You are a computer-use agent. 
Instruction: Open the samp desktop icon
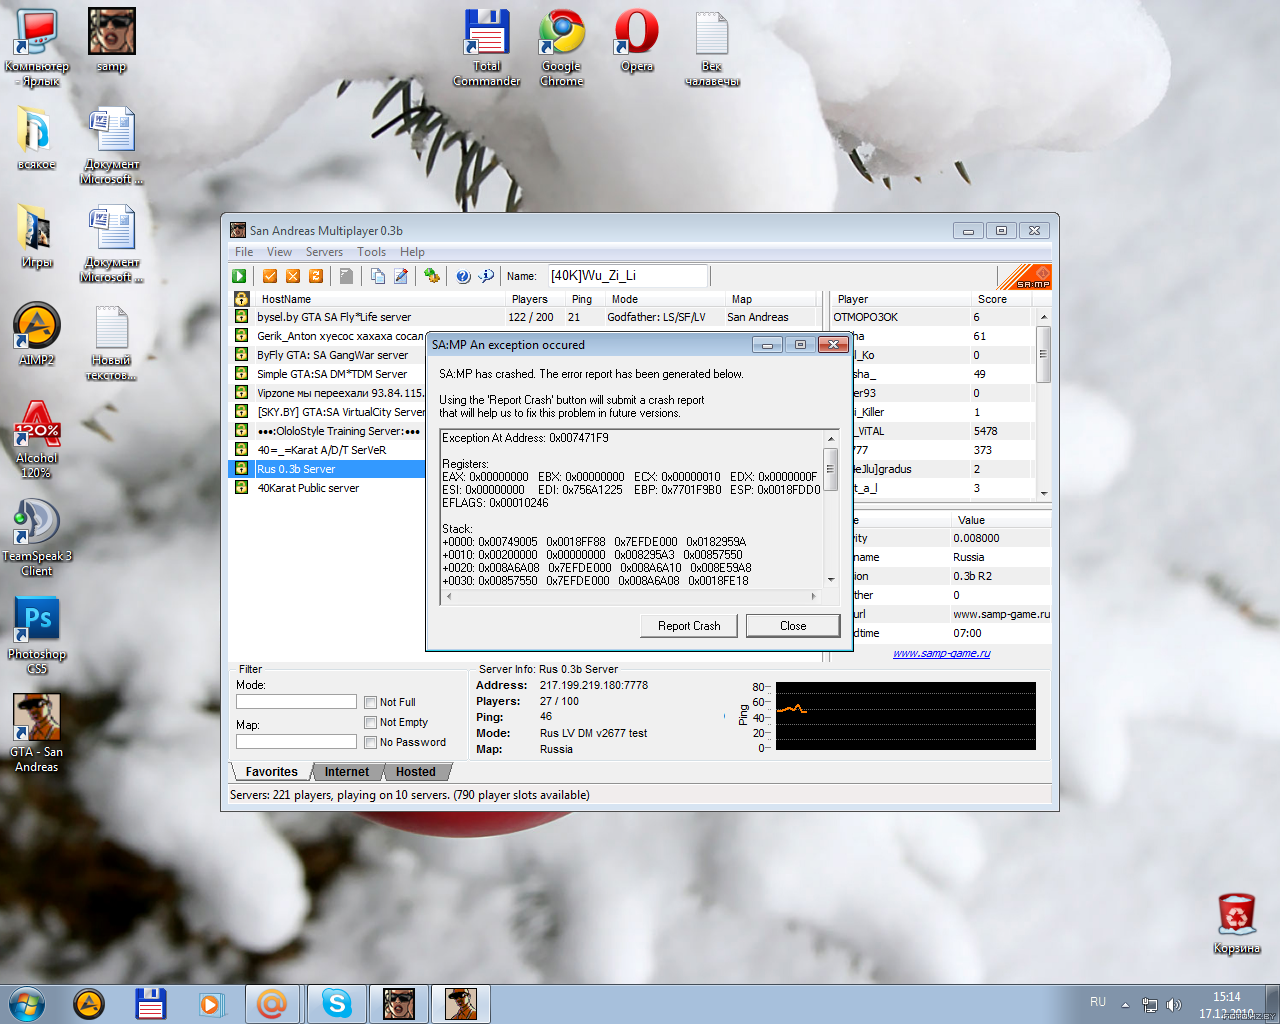[111, 40]
